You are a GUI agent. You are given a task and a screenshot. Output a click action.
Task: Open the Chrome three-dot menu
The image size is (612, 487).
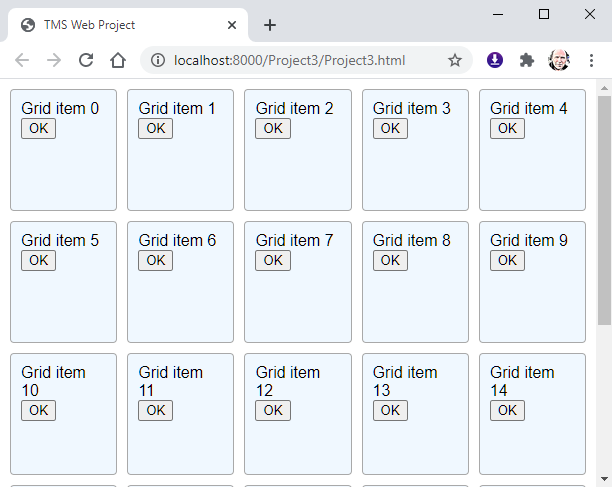click(591, 60)
